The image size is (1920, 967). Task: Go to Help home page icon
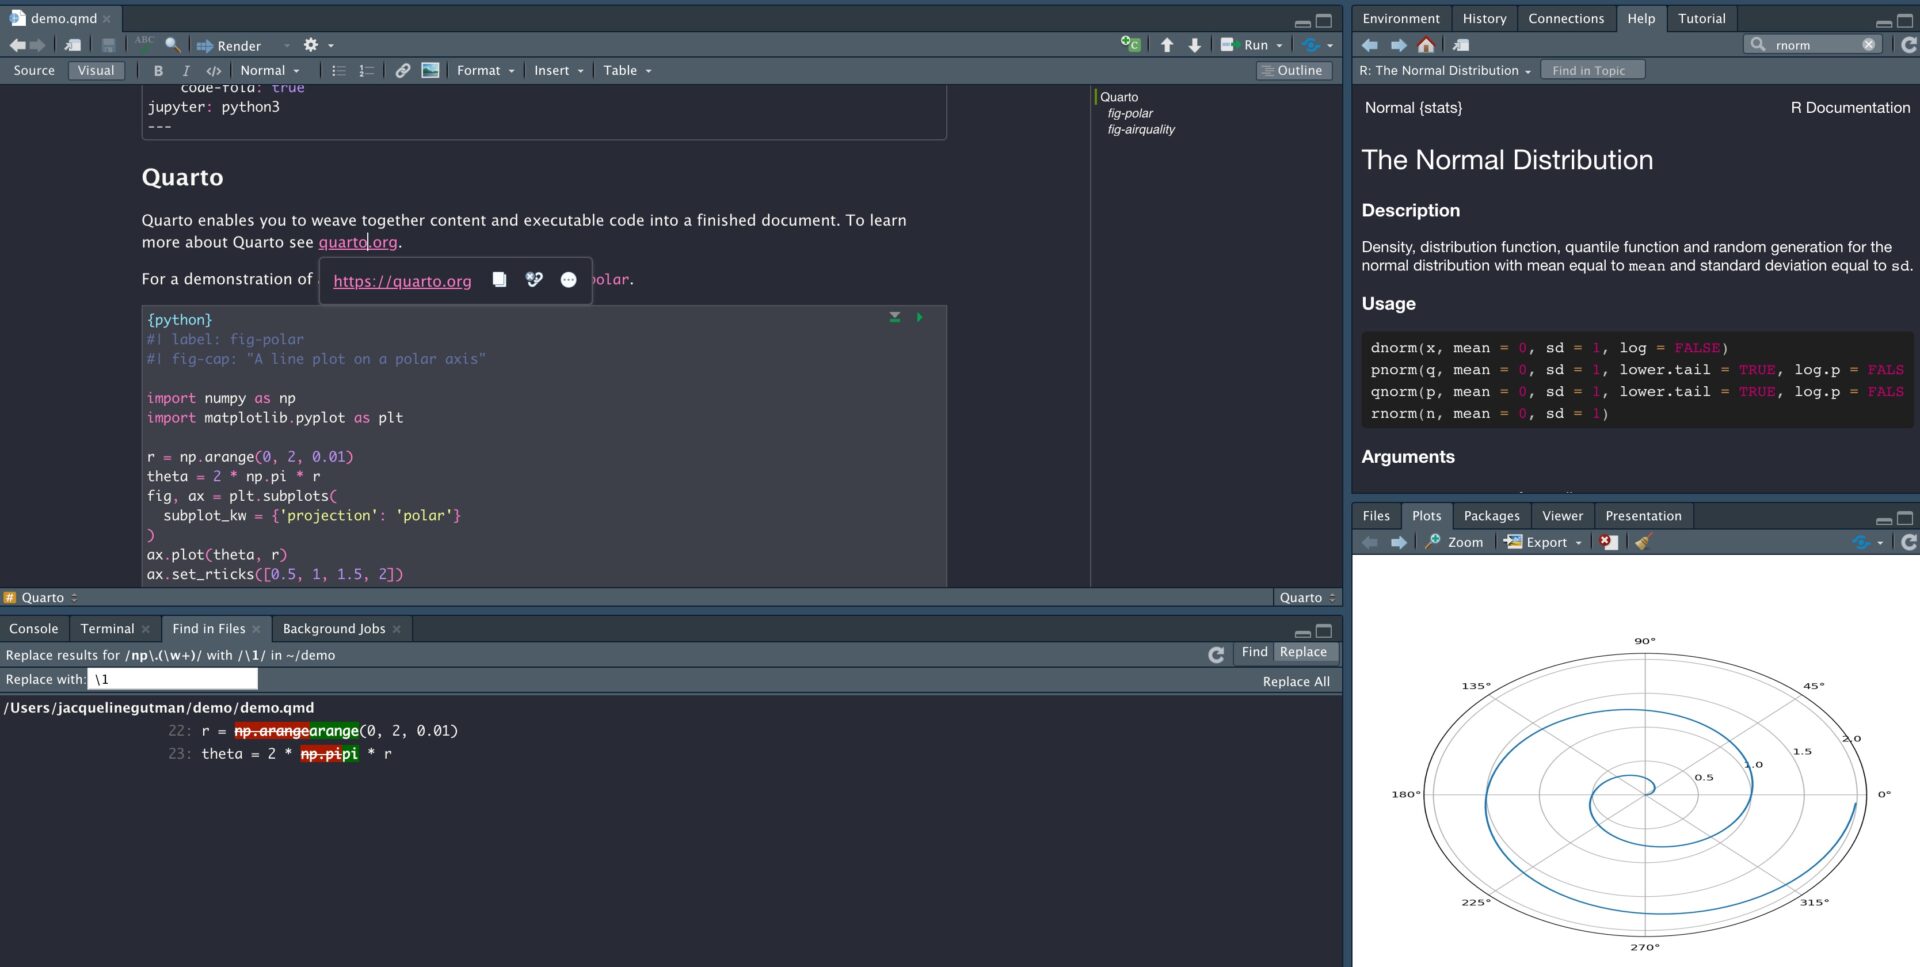[x=1426, y=45]
